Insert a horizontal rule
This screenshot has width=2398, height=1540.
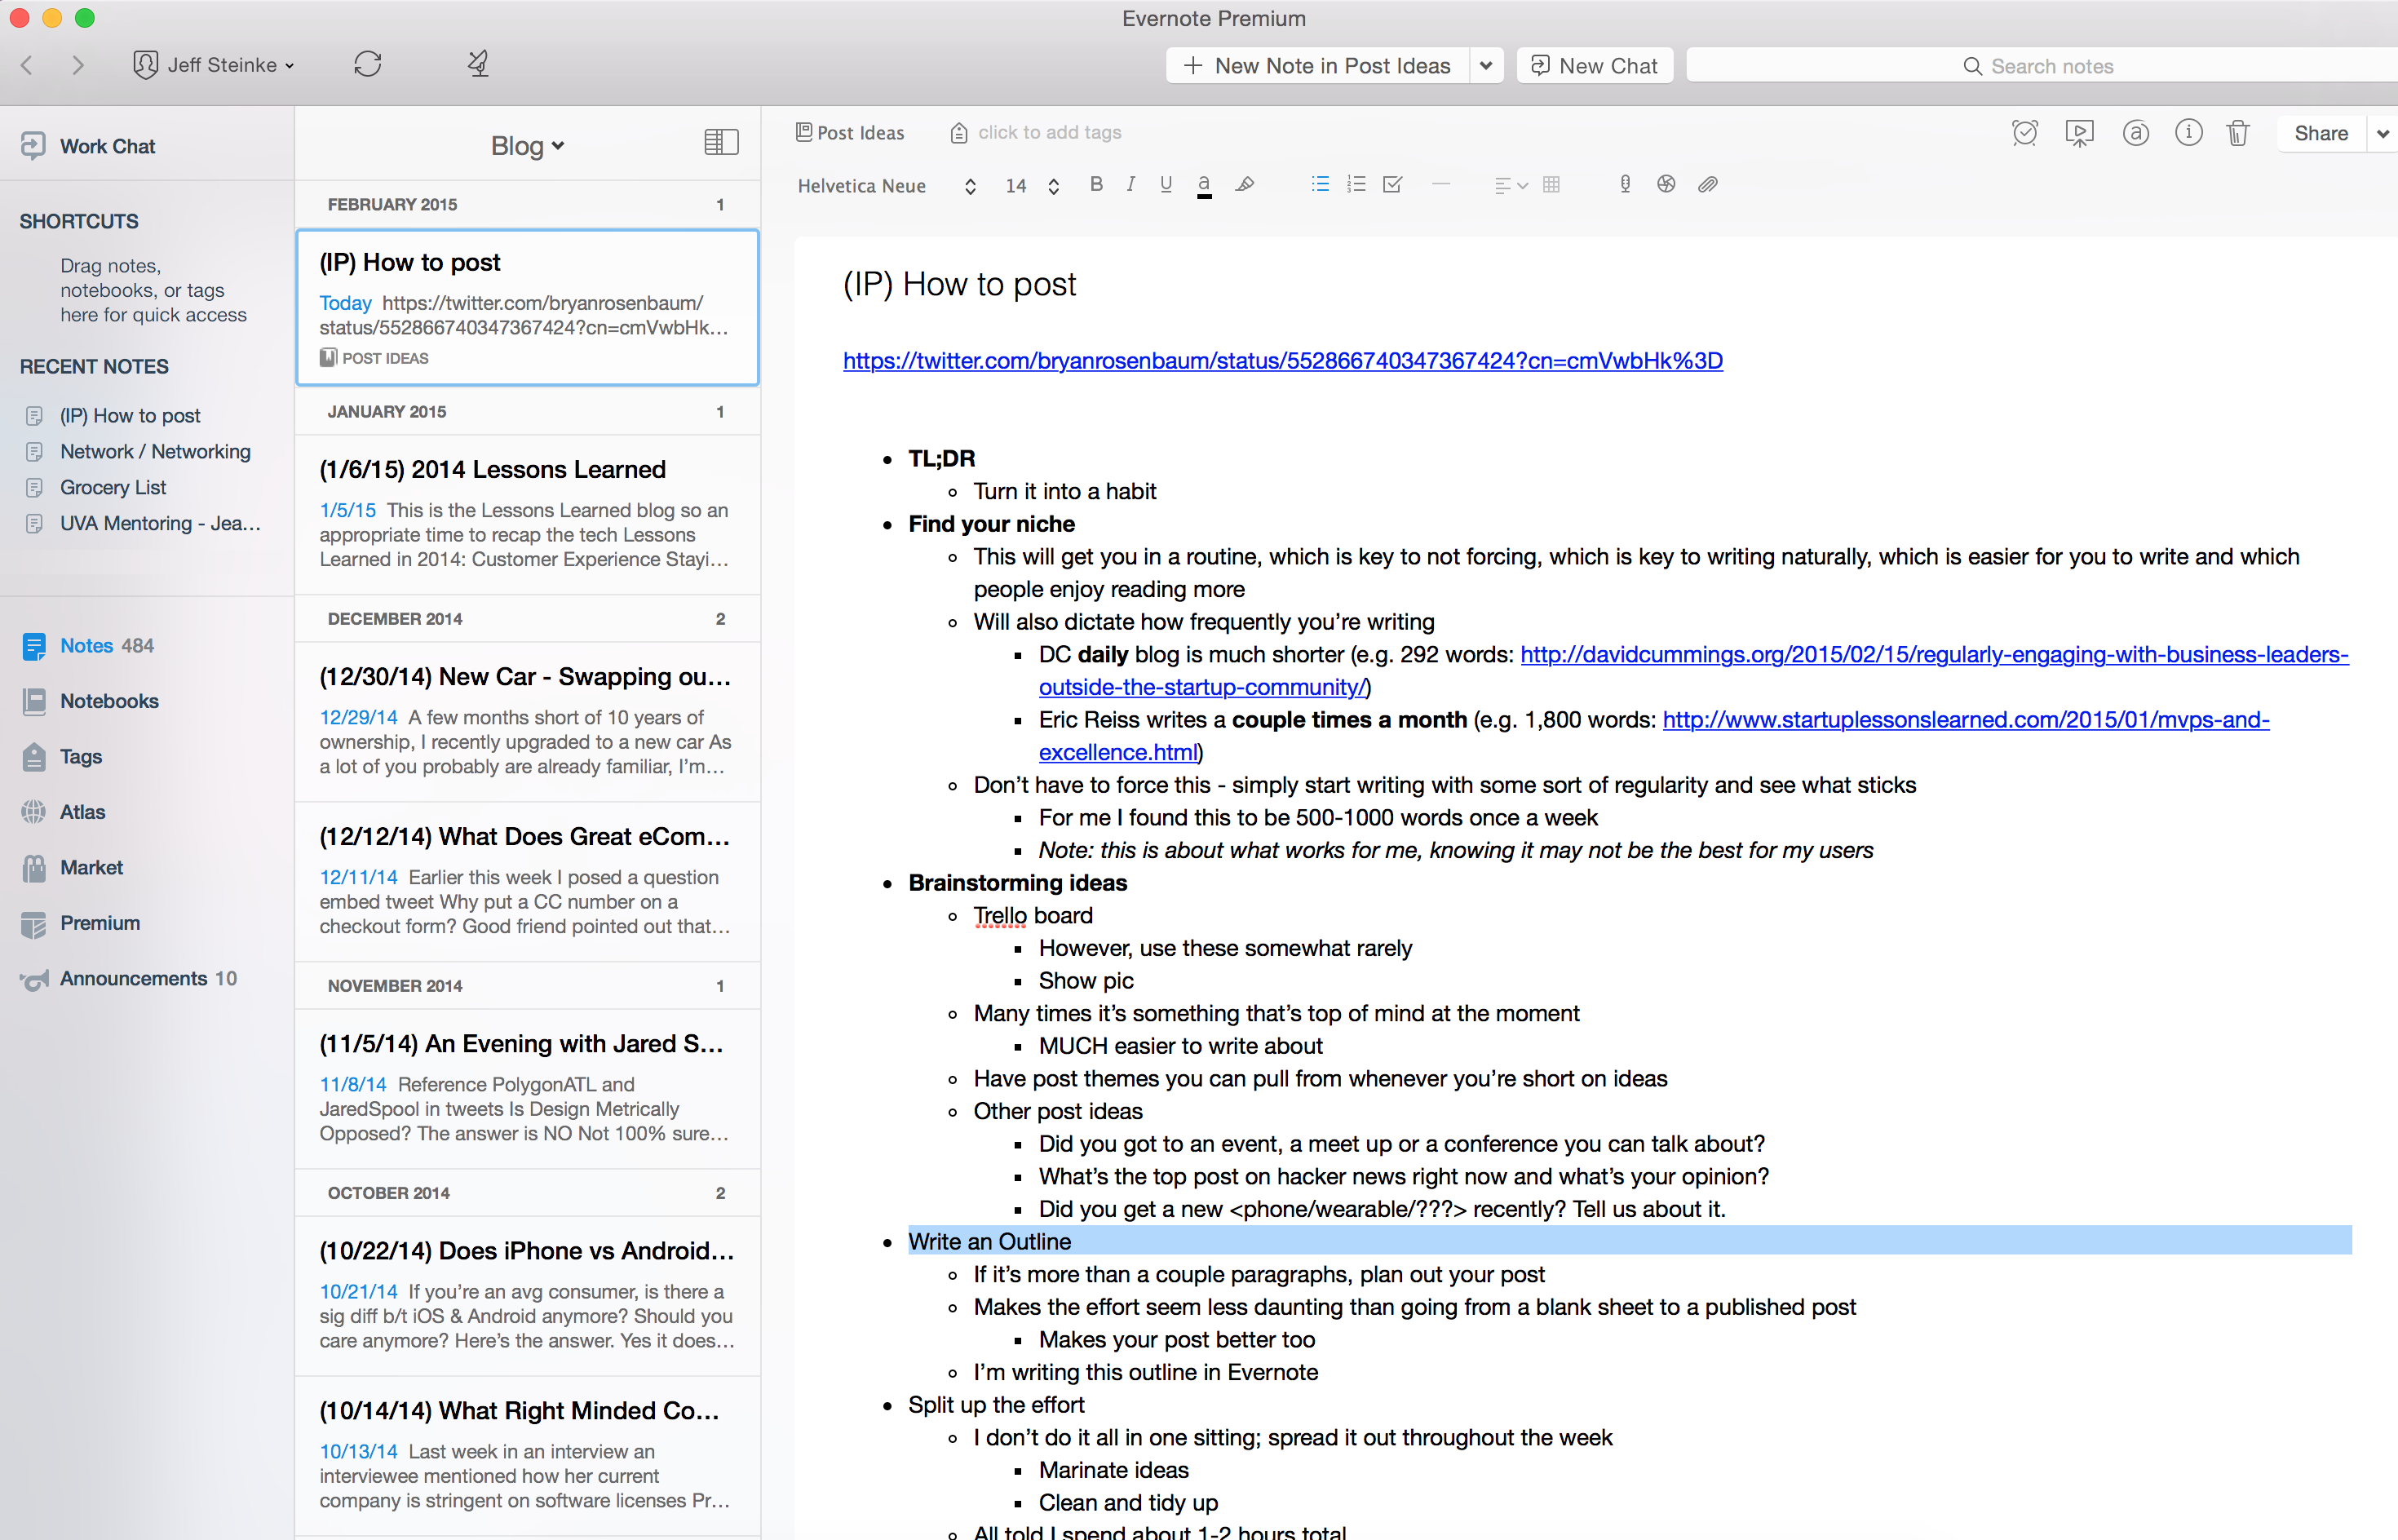pyautogui.click(x=1441, y=185)
